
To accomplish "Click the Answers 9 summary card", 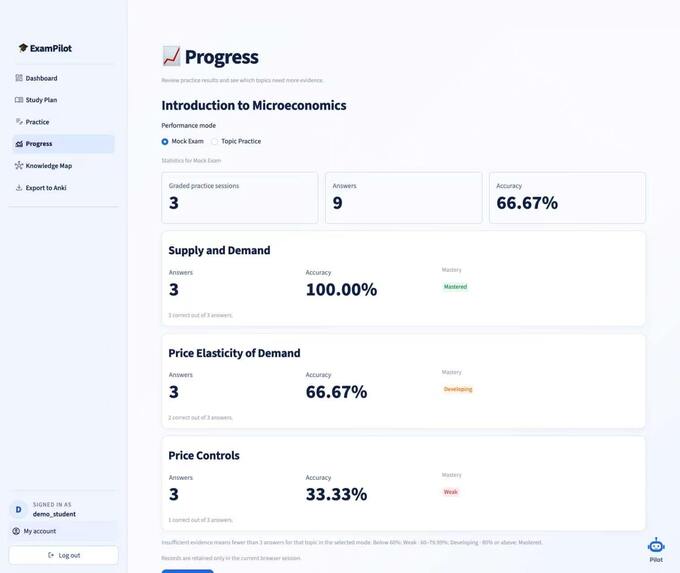I will 404,198.
